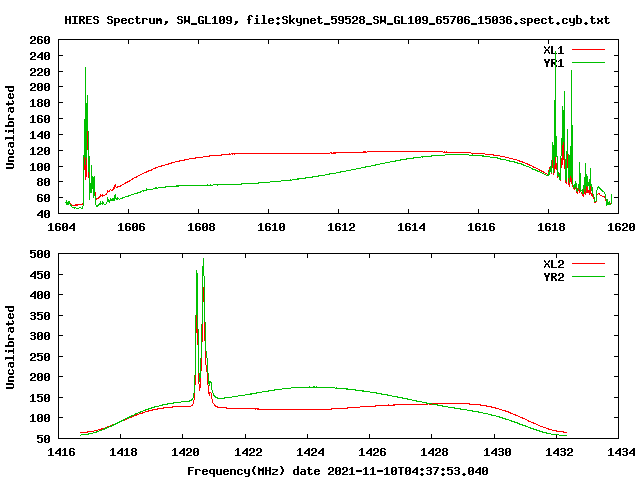Select the YR2 legend label
Viewport: 640px width, 480px height.
[553, 277]
